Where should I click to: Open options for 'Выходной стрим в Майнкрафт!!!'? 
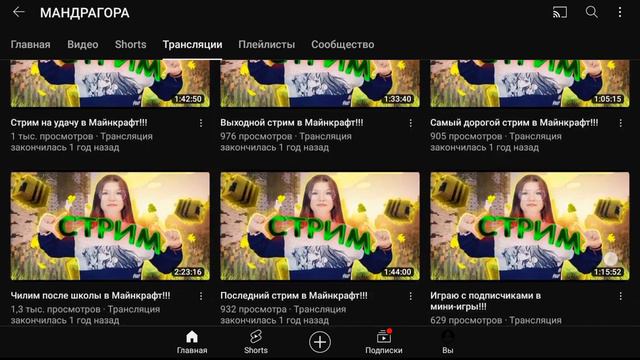(x=411, y=123)
